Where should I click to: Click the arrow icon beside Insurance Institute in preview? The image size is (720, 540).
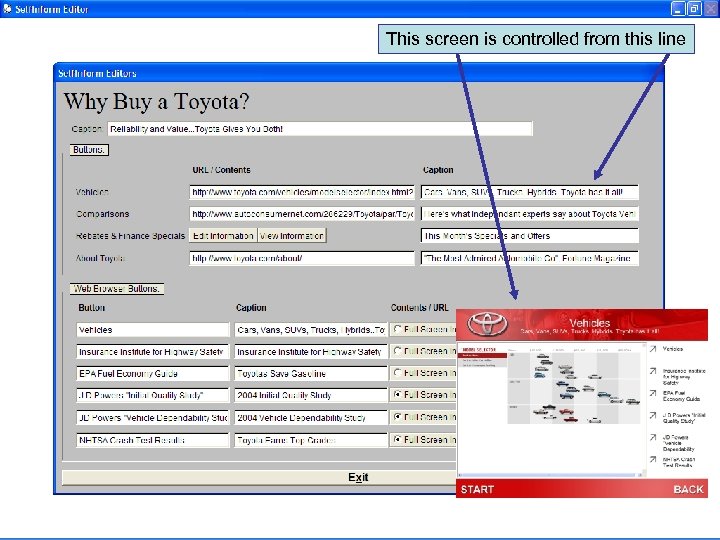[x=653, y=371]
